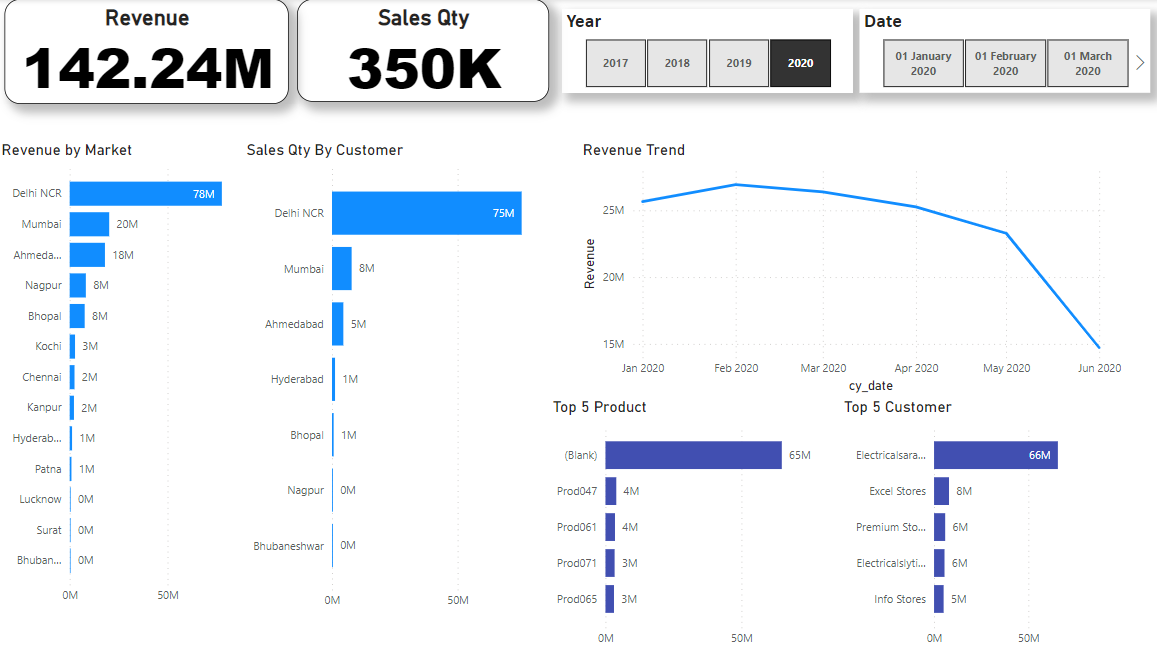This screenshot has height=651, width=1157.
Task: Select the 01 March 2020 date tile
Action: [1088, 62]
